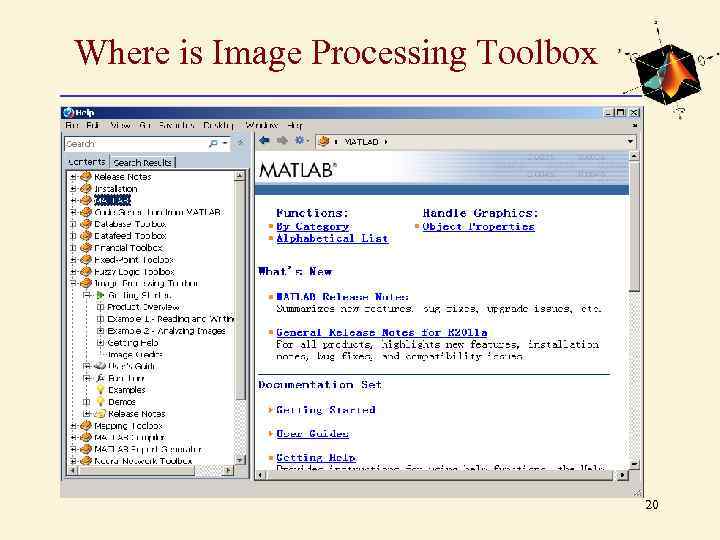Open the By Category functions link
Image resolution: width=720 pixels, height=540 pixels.
[x=313, y=226]
